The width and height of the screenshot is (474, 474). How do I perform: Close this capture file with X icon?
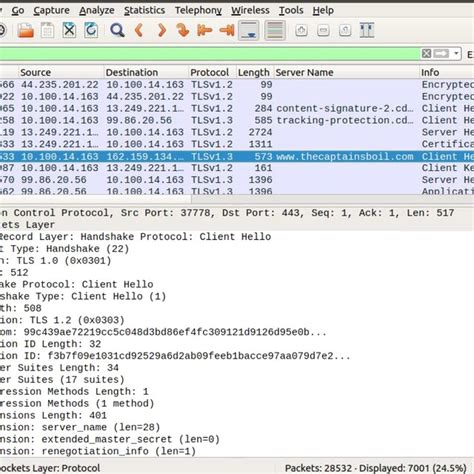click(x=69, y=30)
